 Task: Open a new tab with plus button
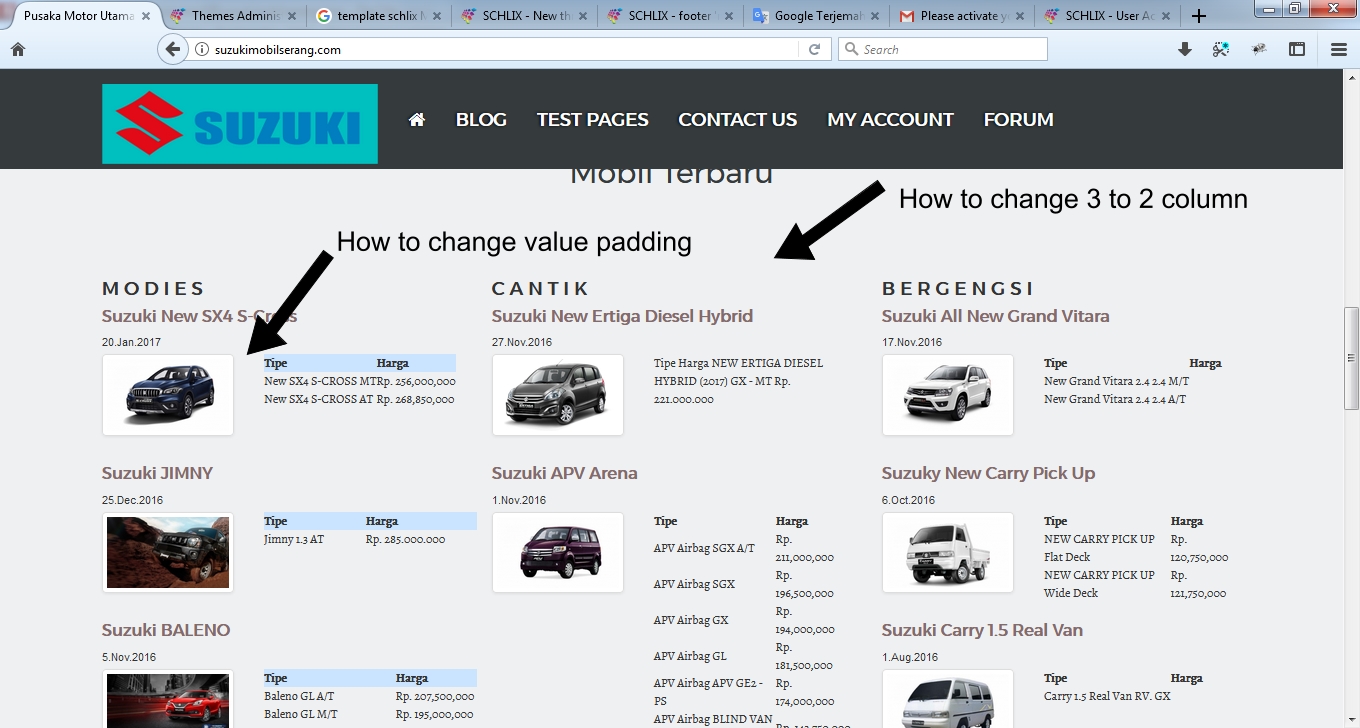(x=1199, y=16)
